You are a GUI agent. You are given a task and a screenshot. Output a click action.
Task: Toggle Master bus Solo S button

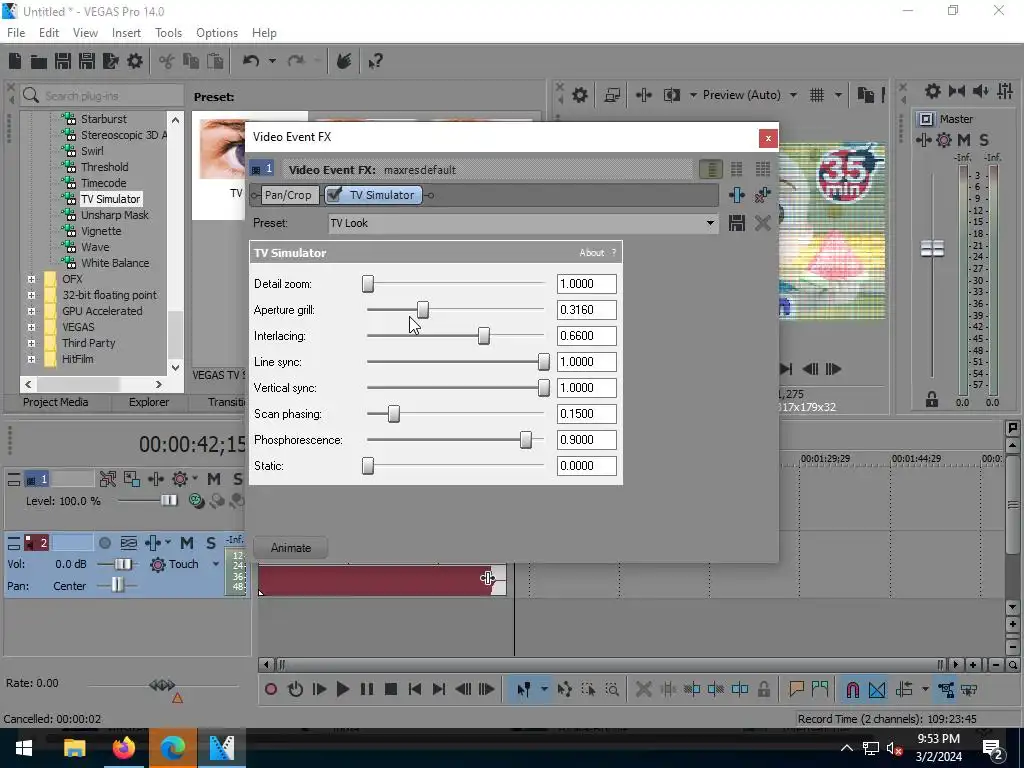tap(984, 140)
